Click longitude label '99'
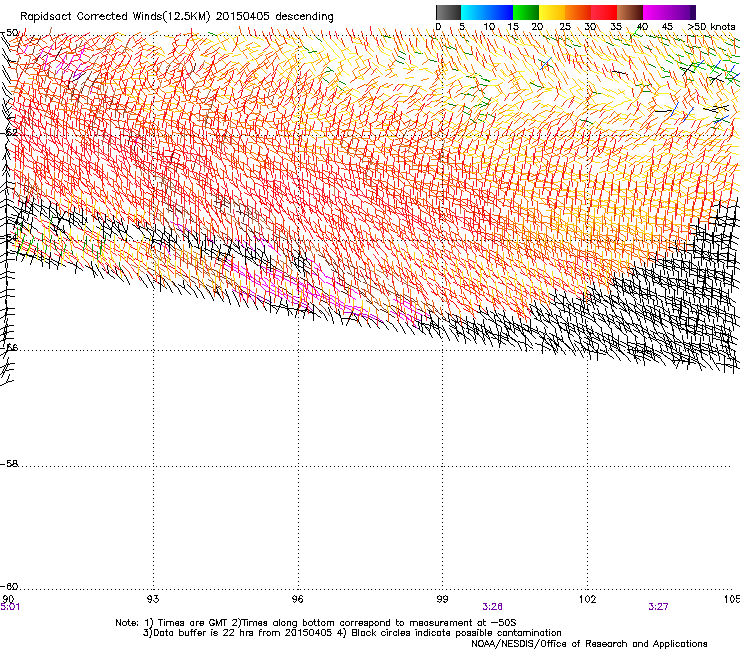The image size is (740, 650). pos(442,599)
